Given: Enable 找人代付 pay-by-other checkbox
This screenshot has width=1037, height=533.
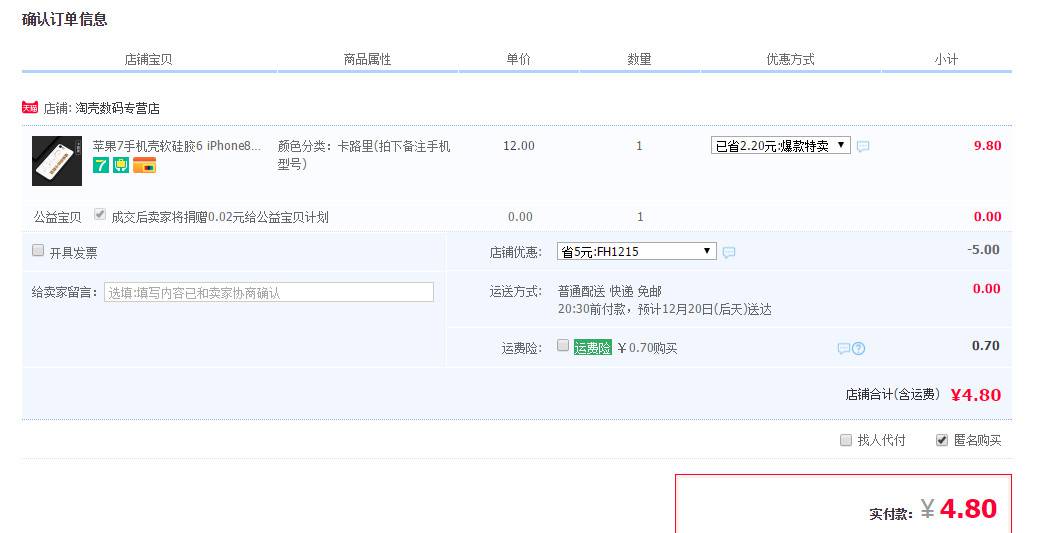Looking at the screenshot, I should coord(846,440).
